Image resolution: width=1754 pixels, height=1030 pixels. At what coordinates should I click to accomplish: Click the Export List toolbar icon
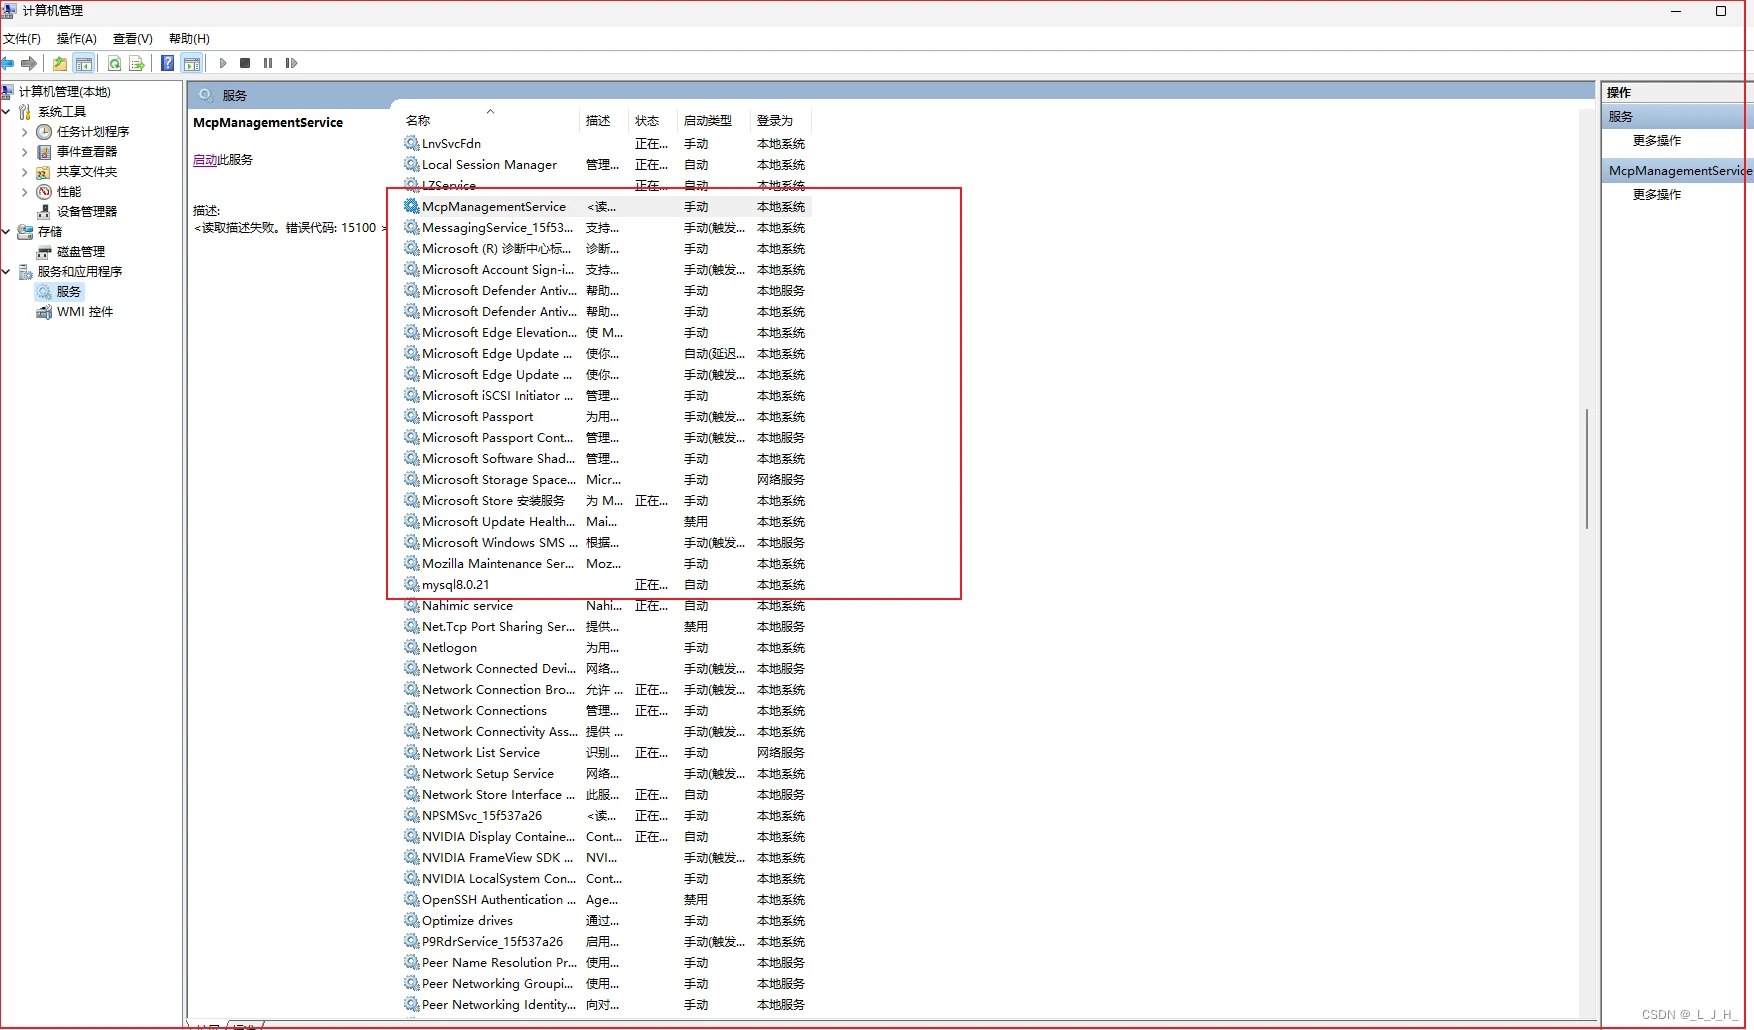point(137,63)
